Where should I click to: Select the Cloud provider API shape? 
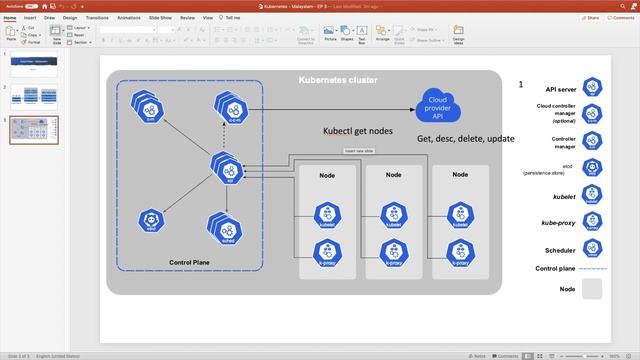[438, 106]
